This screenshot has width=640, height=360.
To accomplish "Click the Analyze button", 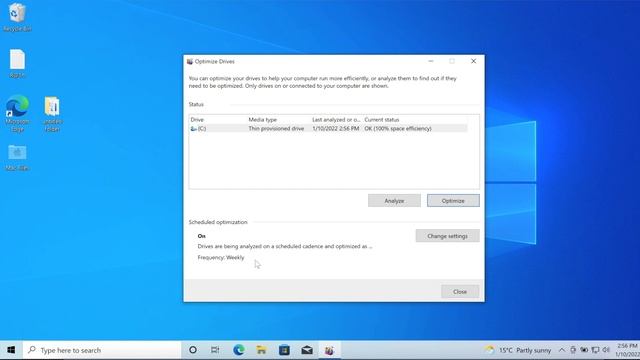I will tap(394, 201).
